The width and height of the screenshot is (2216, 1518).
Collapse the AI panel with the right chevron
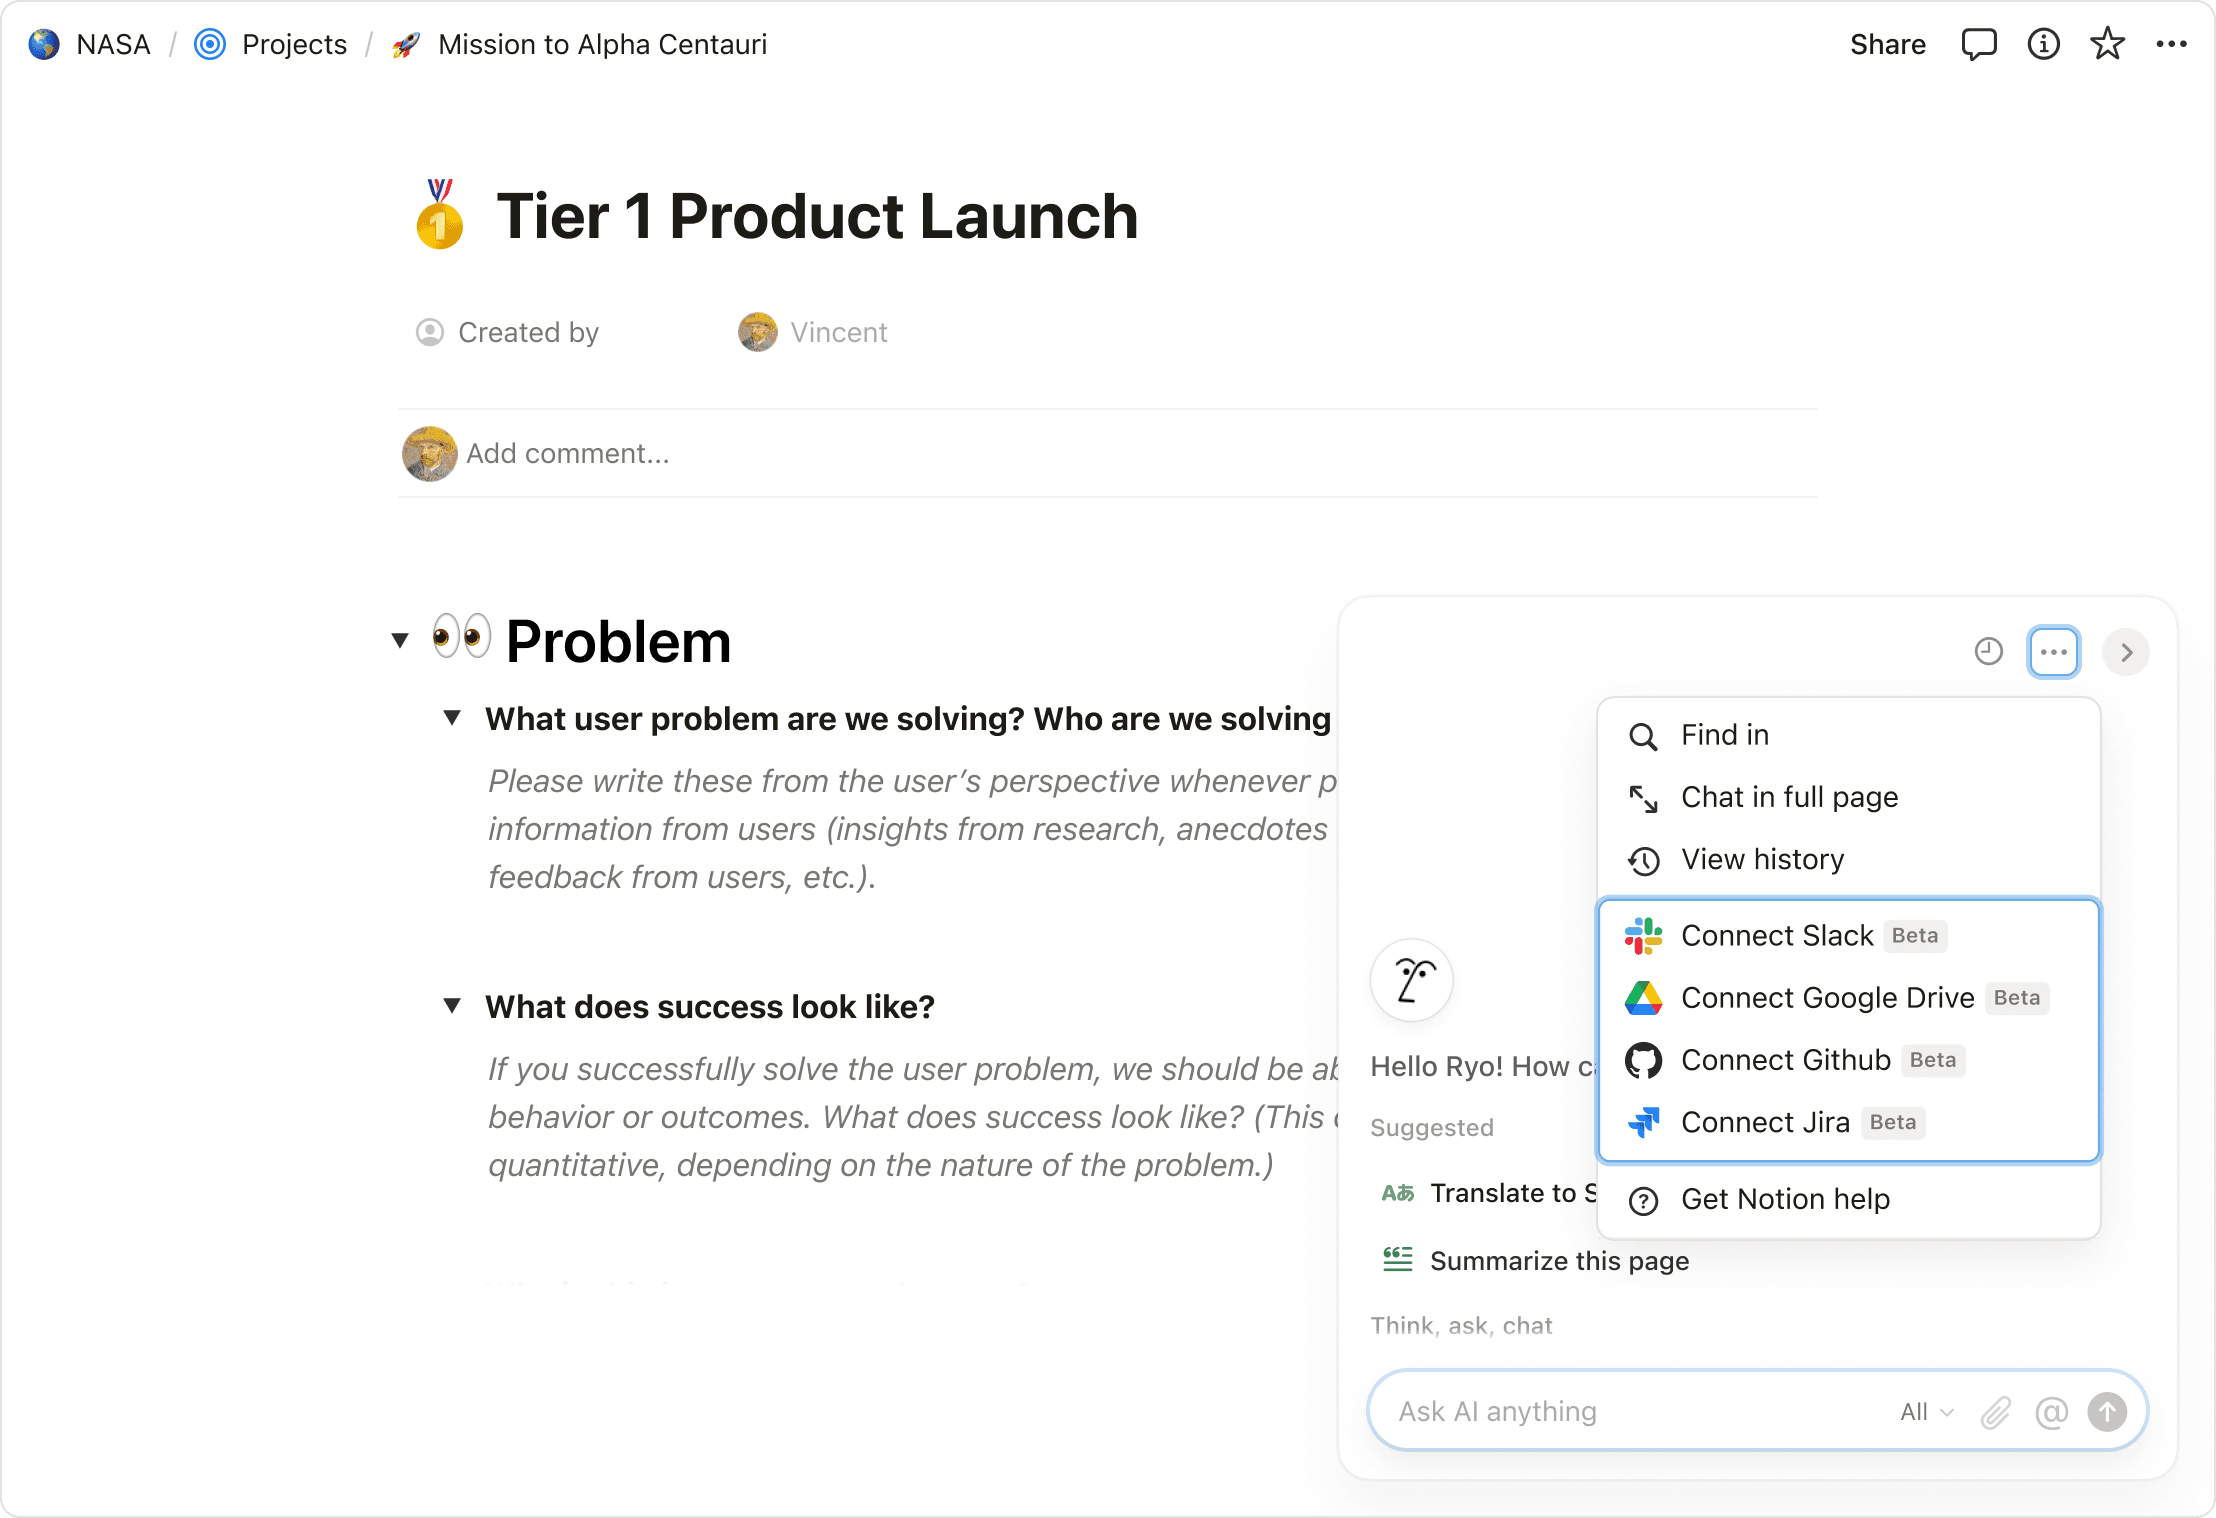tap(2126, 652)
